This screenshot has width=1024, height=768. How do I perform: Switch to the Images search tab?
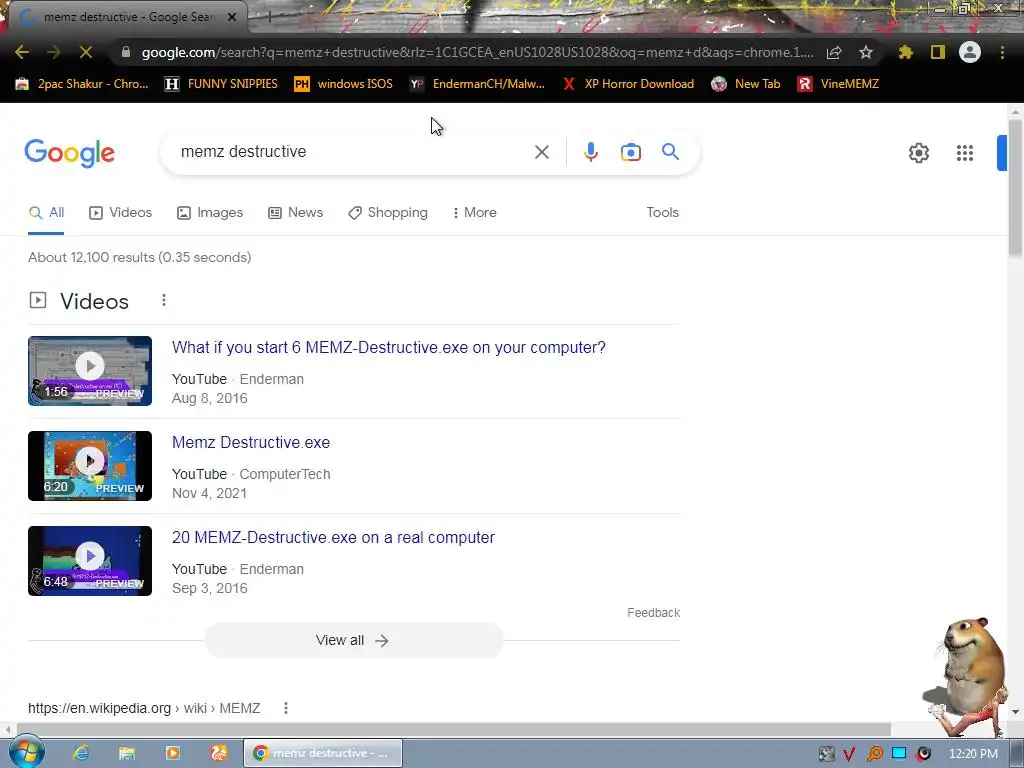tap(210, 212)
